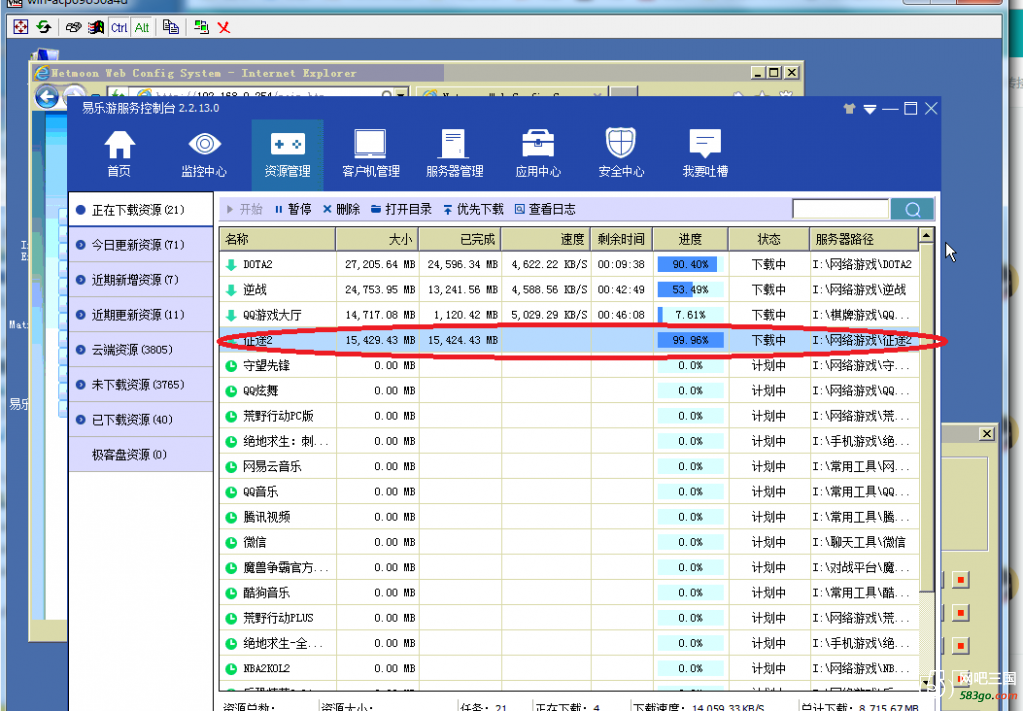Go to 首页 home tab
This screenshot has width=1023, height=711.
point(119,154)
